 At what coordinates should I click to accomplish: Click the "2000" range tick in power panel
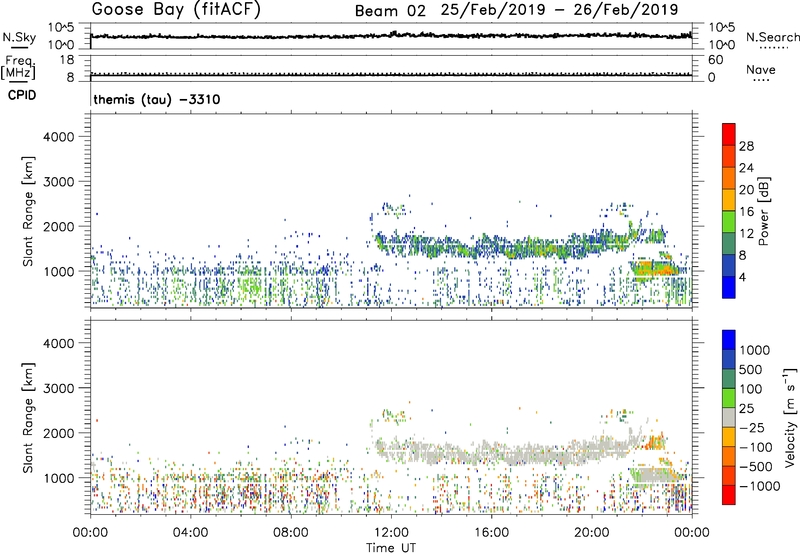coord(58,226)
